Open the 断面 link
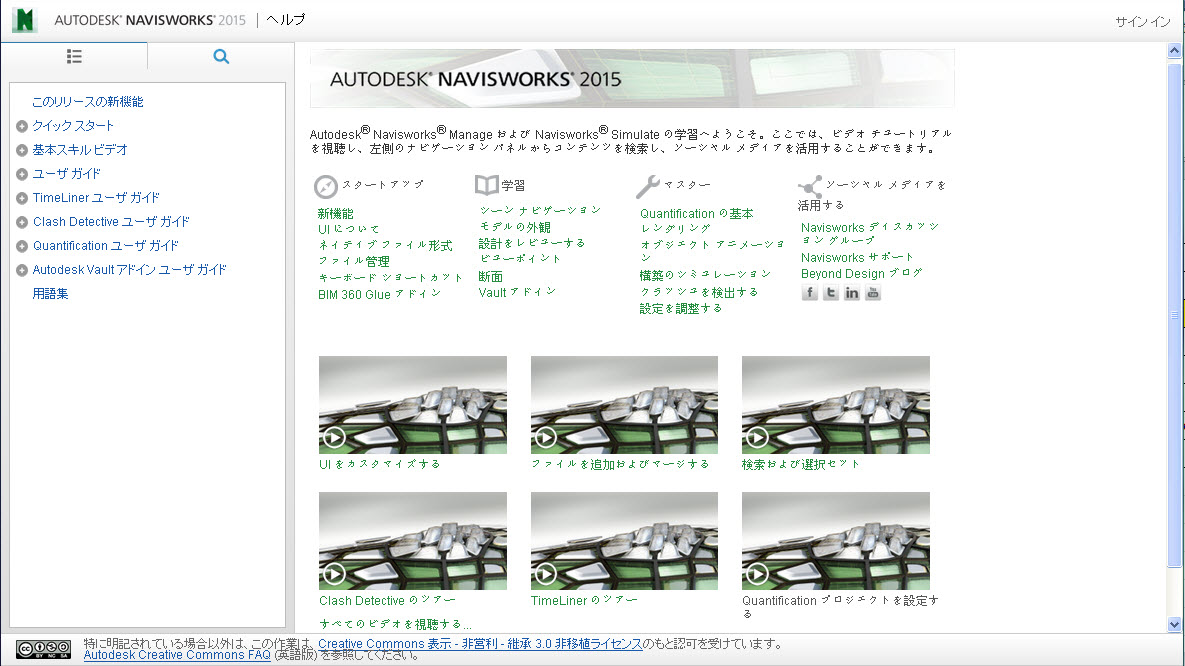This screenshot has width=1185, height=666. pyautogui.click(x=490, y=277)
